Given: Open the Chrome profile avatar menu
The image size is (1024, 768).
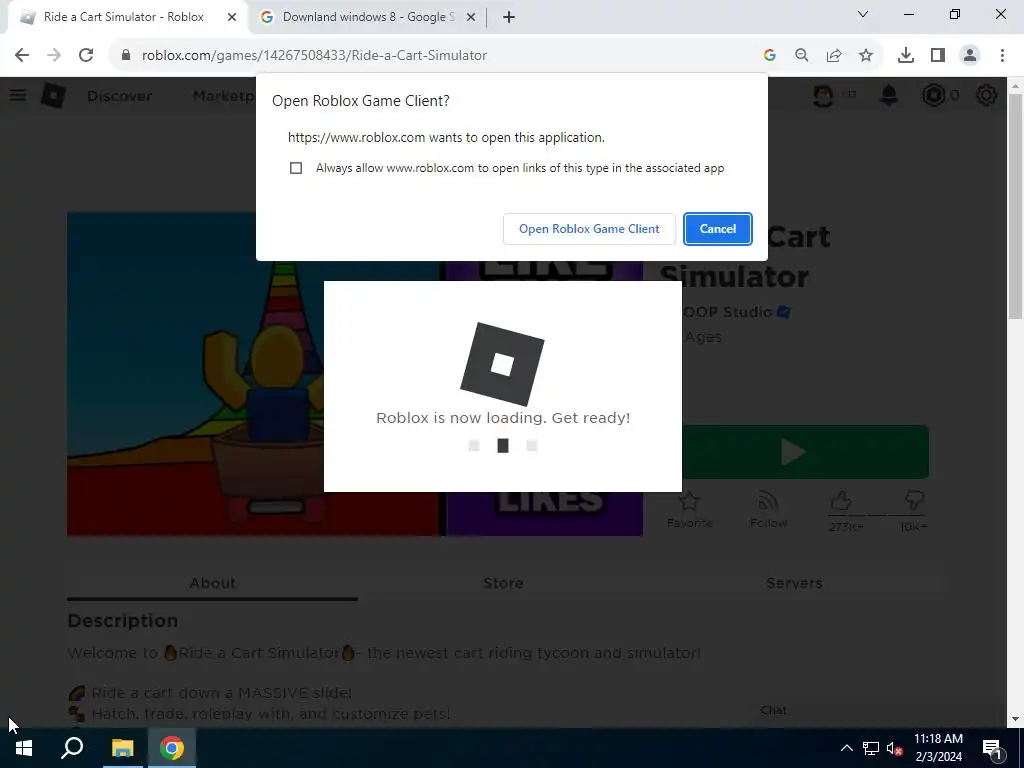Looking at the screenshot, I should pyautogui.click(x=970, y=55).
